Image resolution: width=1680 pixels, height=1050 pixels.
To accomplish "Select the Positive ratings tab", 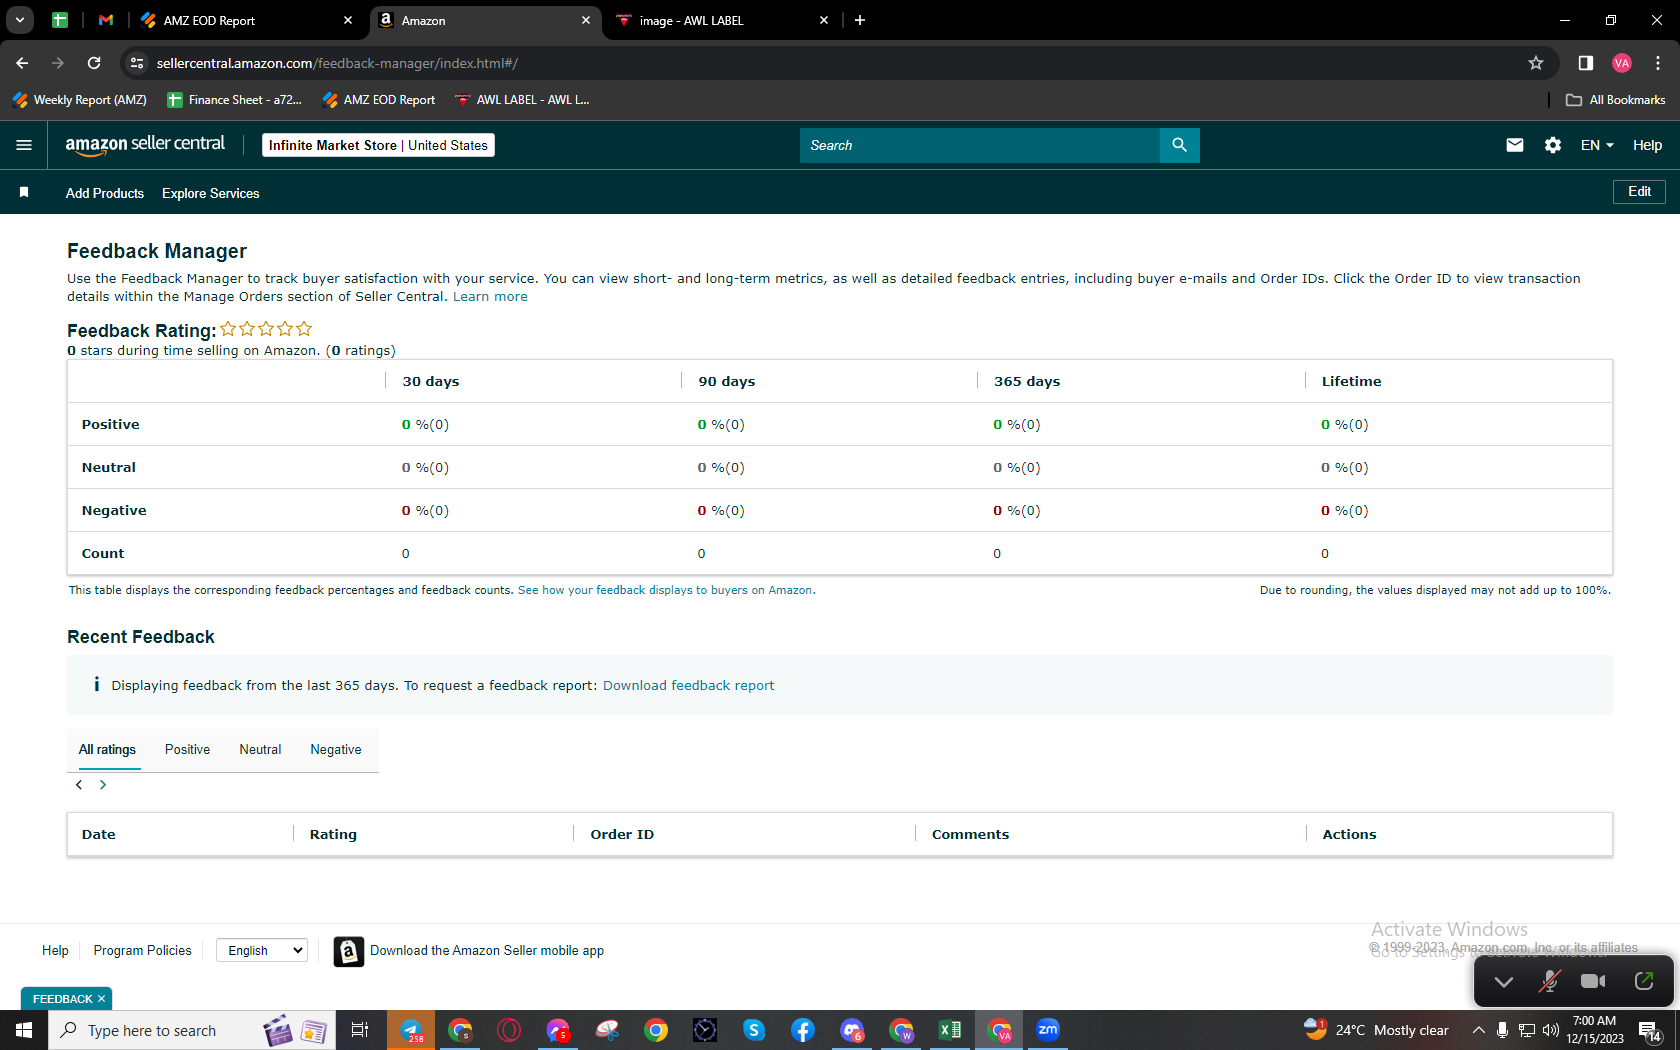I will (x=188, y=750).
